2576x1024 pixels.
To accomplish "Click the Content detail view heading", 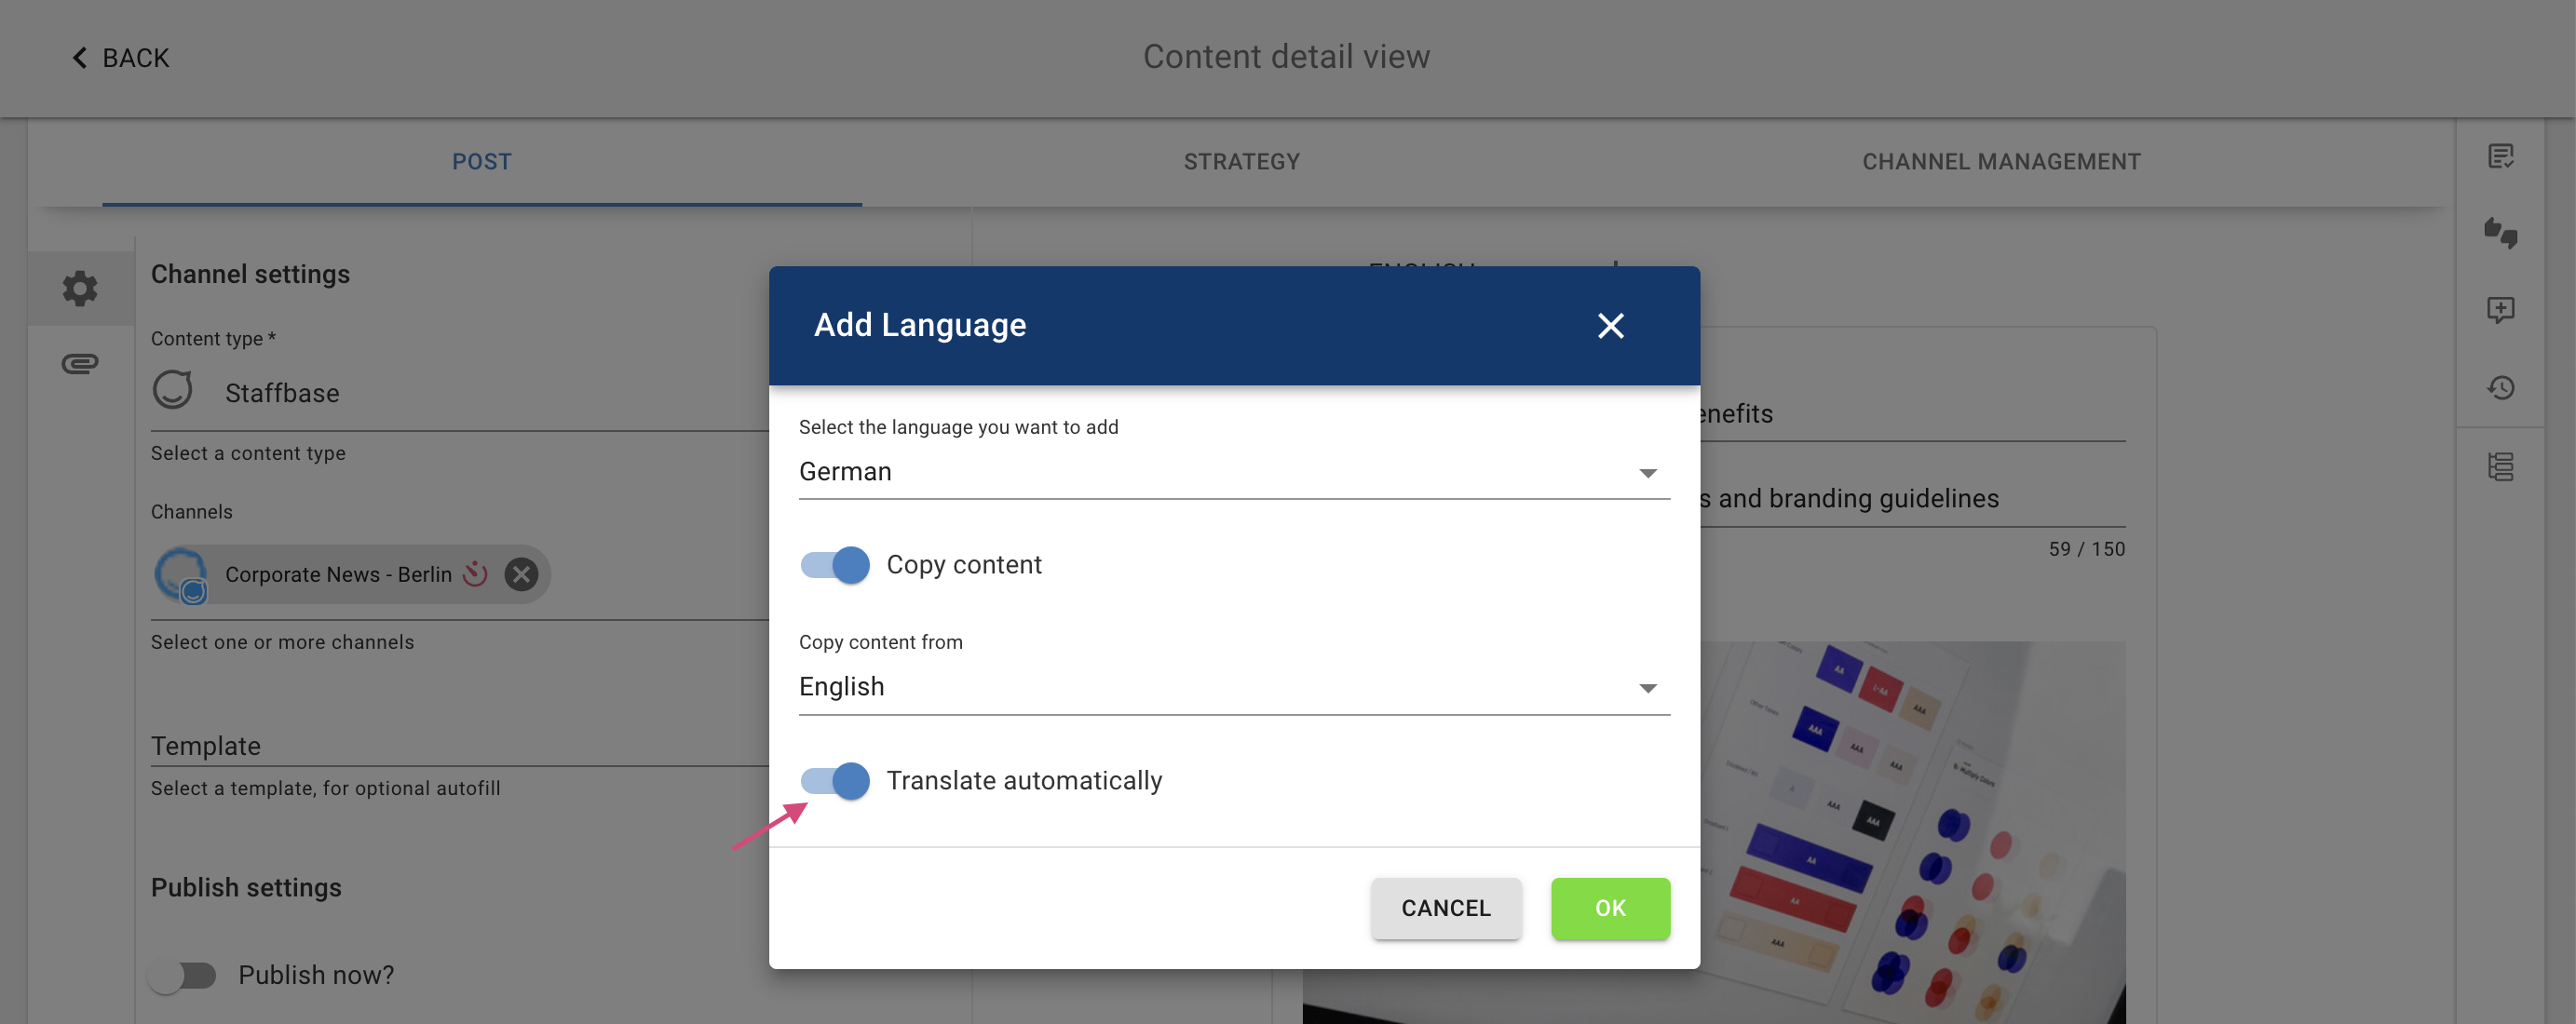I will pos(1286,57).
